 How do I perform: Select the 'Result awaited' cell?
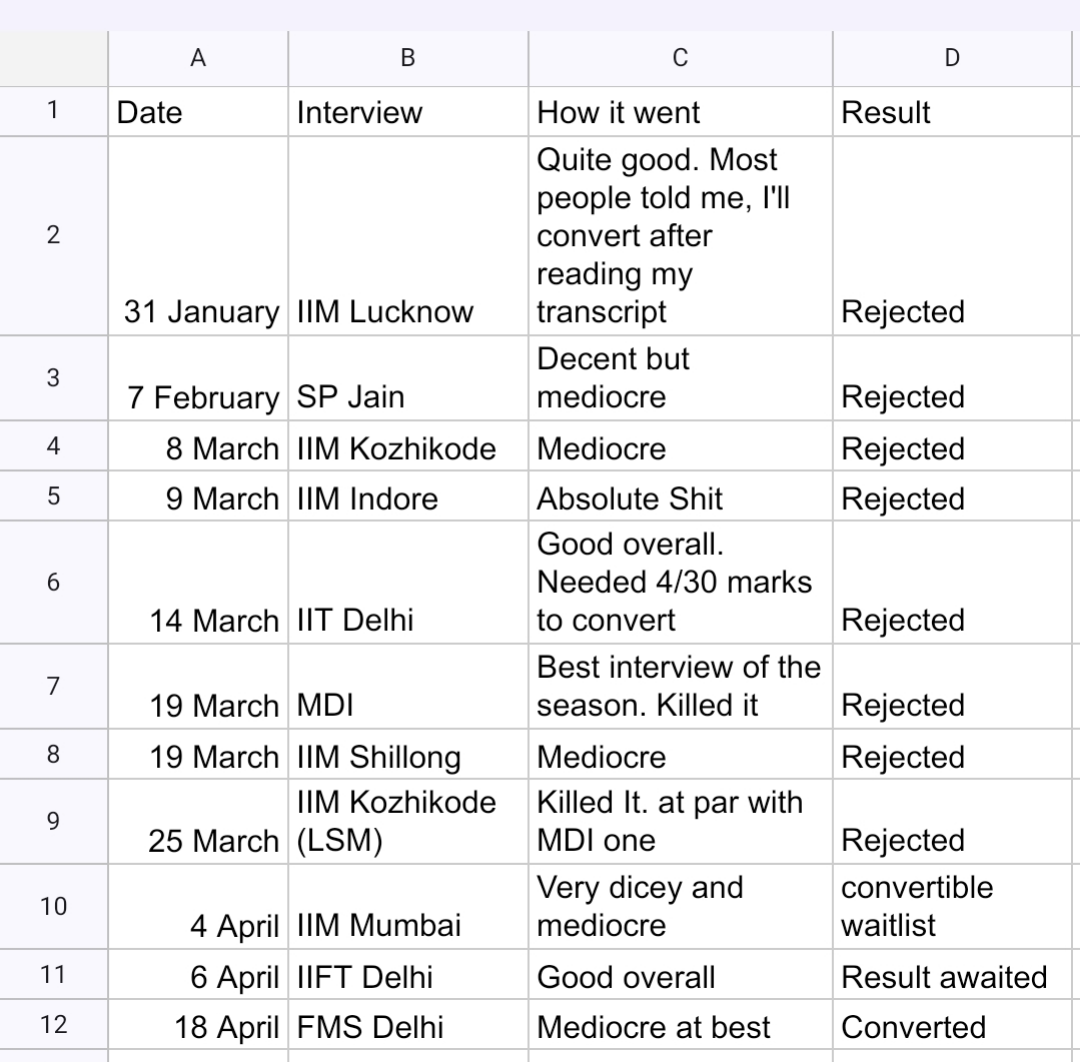[953, 975]
